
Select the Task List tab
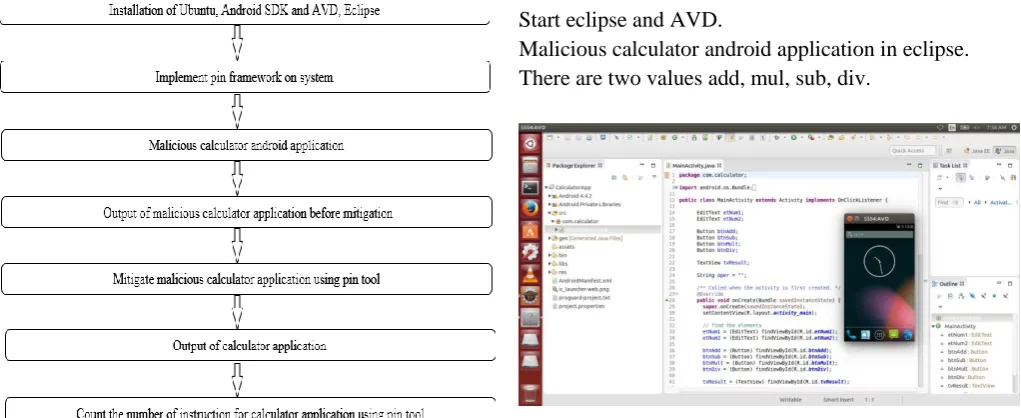950,165
